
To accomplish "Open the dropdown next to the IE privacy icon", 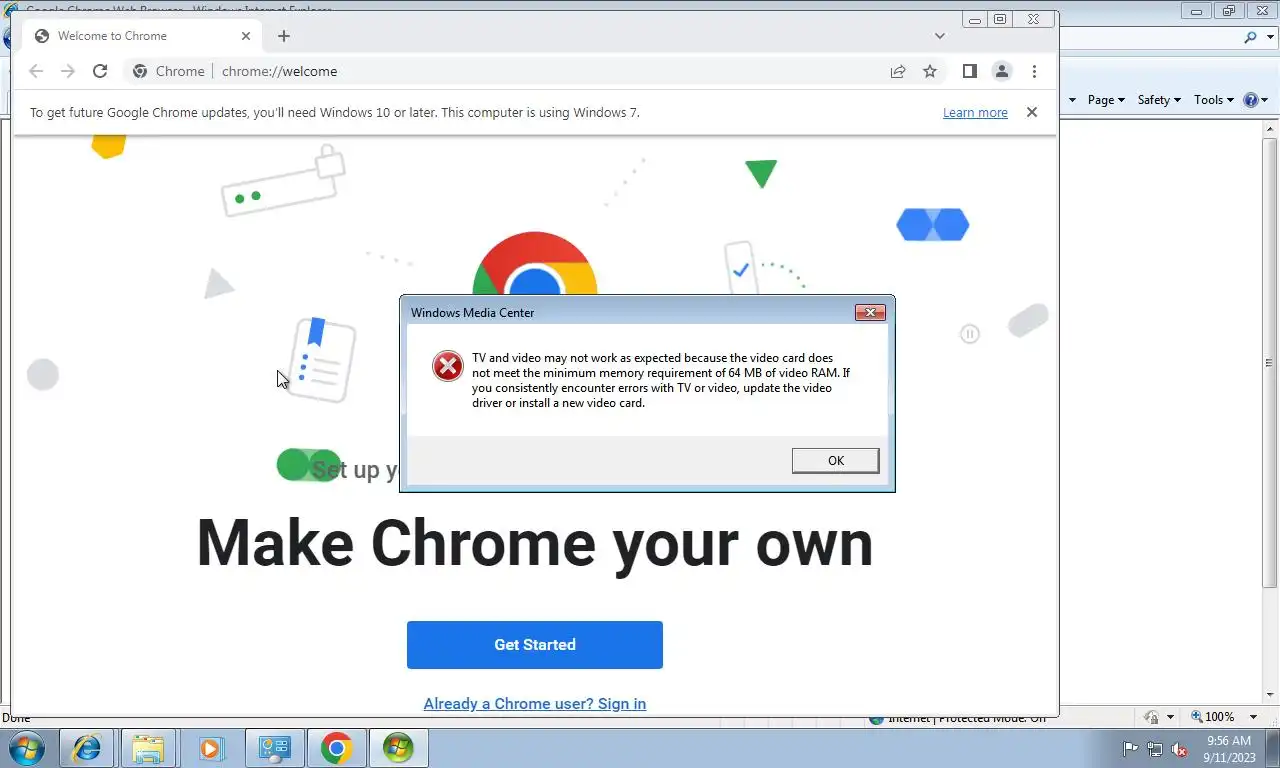I will [1170, 717].
